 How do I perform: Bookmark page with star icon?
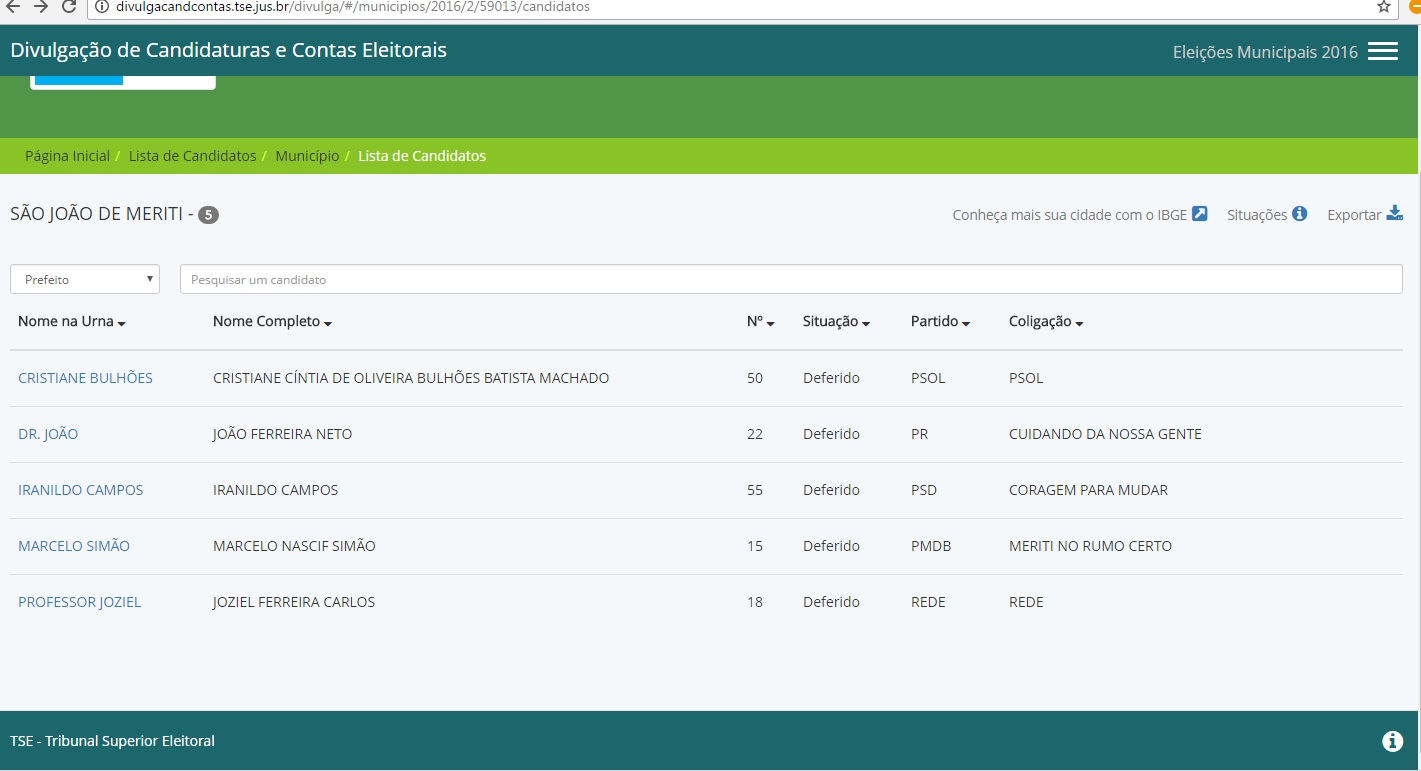click(x=1384, y=7)
